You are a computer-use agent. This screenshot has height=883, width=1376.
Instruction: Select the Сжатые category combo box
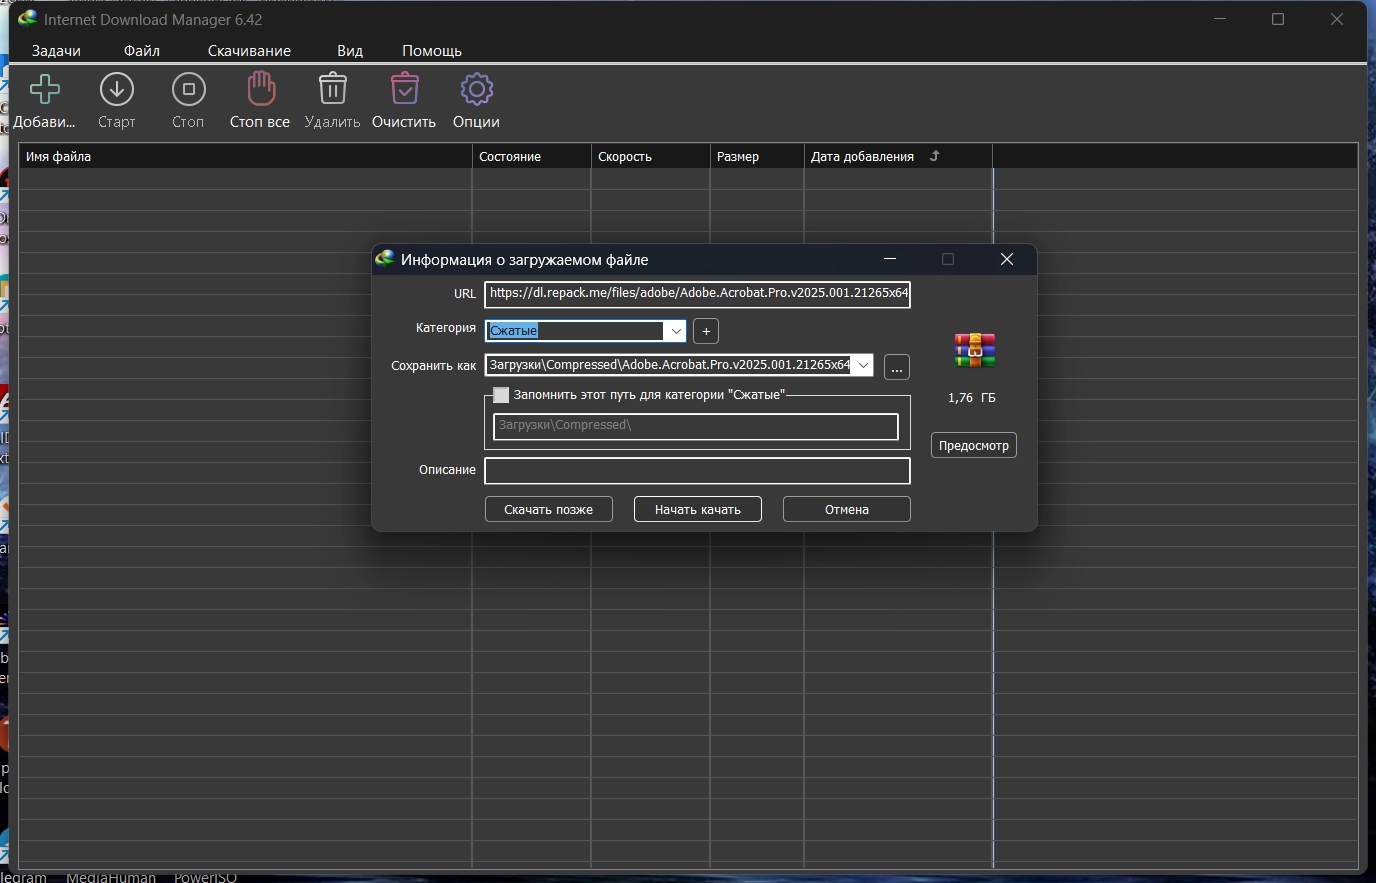[x=585, y=331]
